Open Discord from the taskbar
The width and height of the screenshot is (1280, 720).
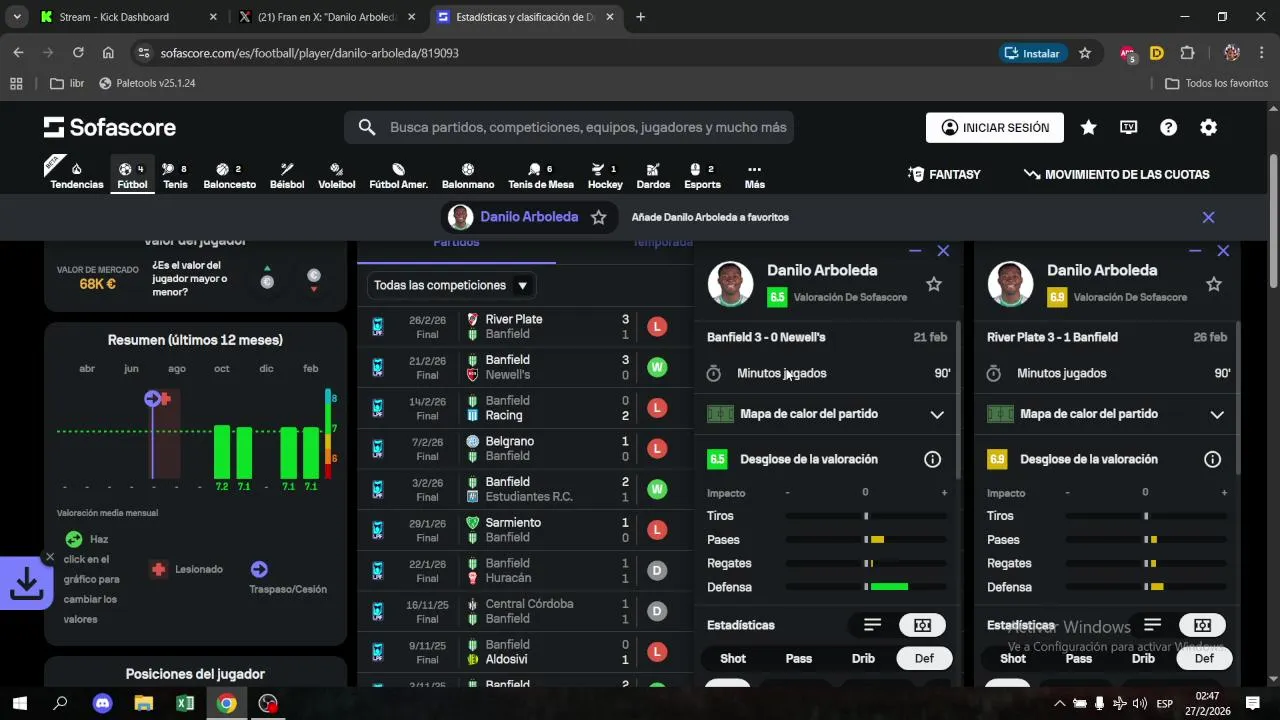tap(103, 703)
